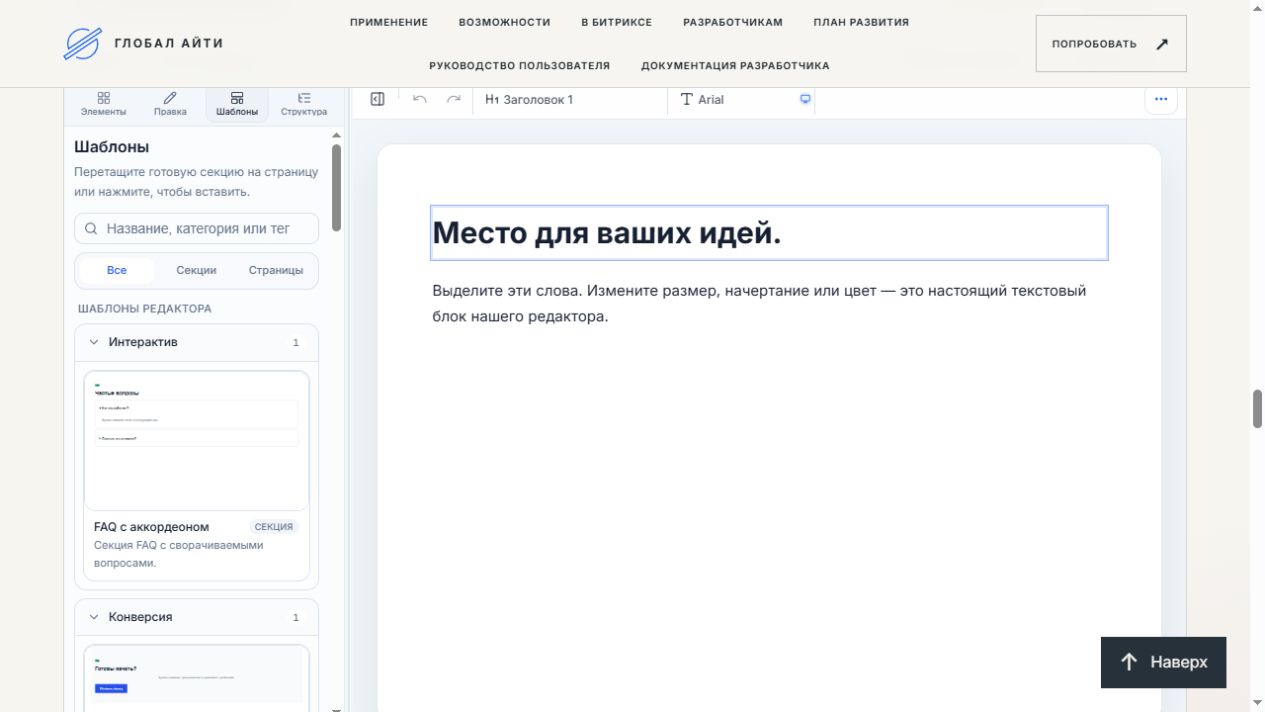Open Руководство пользователя link
This screenshot has width=1265, height=712.
click(x=519, y=66)
